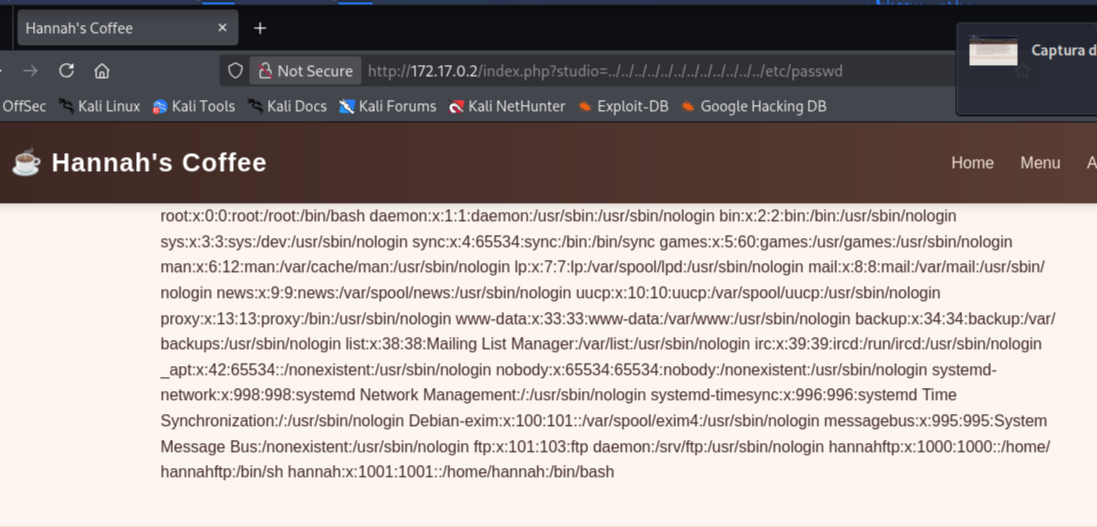Image resolution: width=1097 pixels, height=527 pixels.
Task: Click the Kali Linux bookmark dragon icon
Action: pos(66,106)
